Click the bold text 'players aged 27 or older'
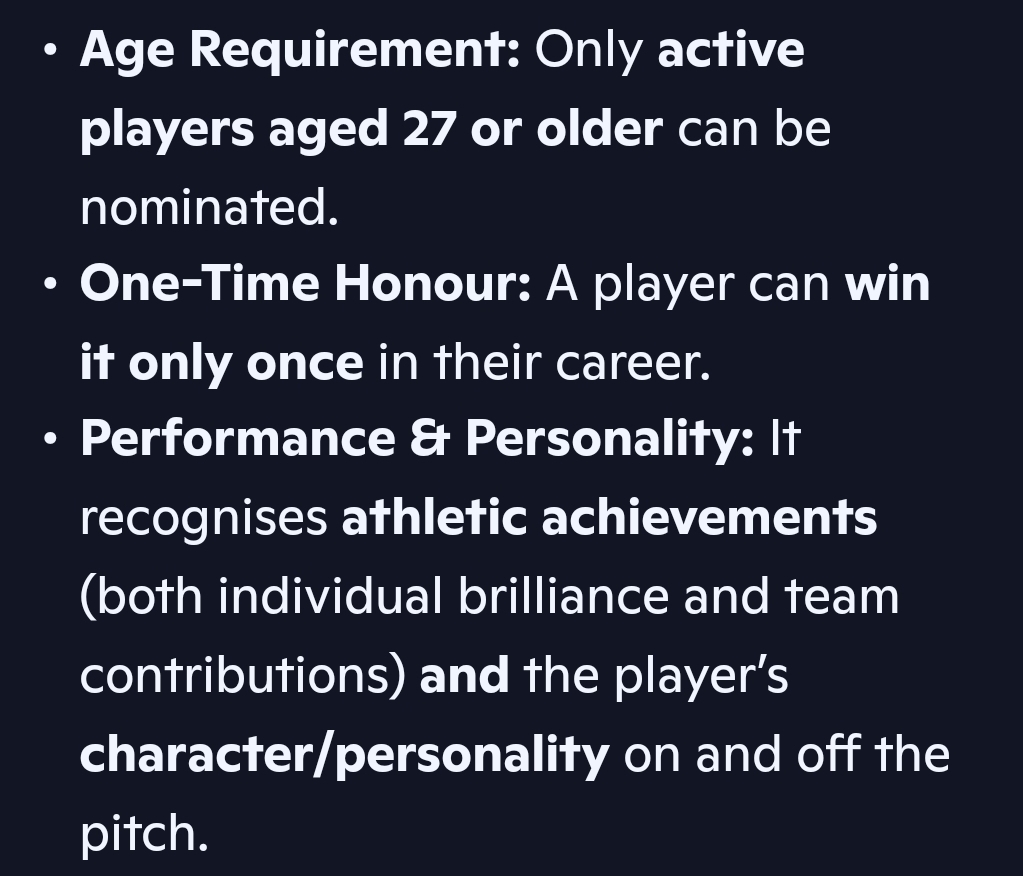 [371, 131]
